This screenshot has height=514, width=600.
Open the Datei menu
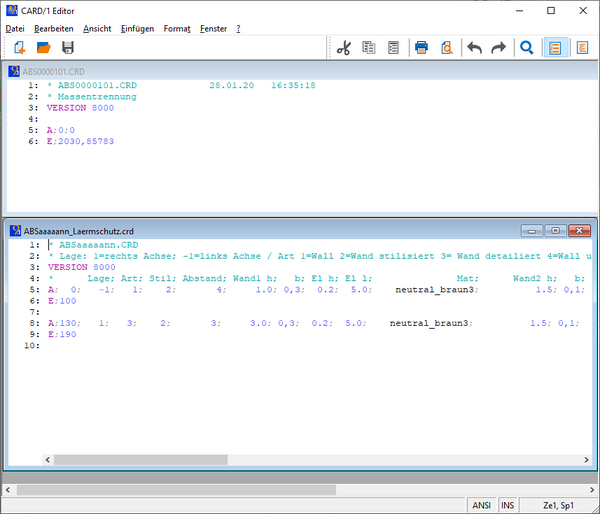click(15, 29)
